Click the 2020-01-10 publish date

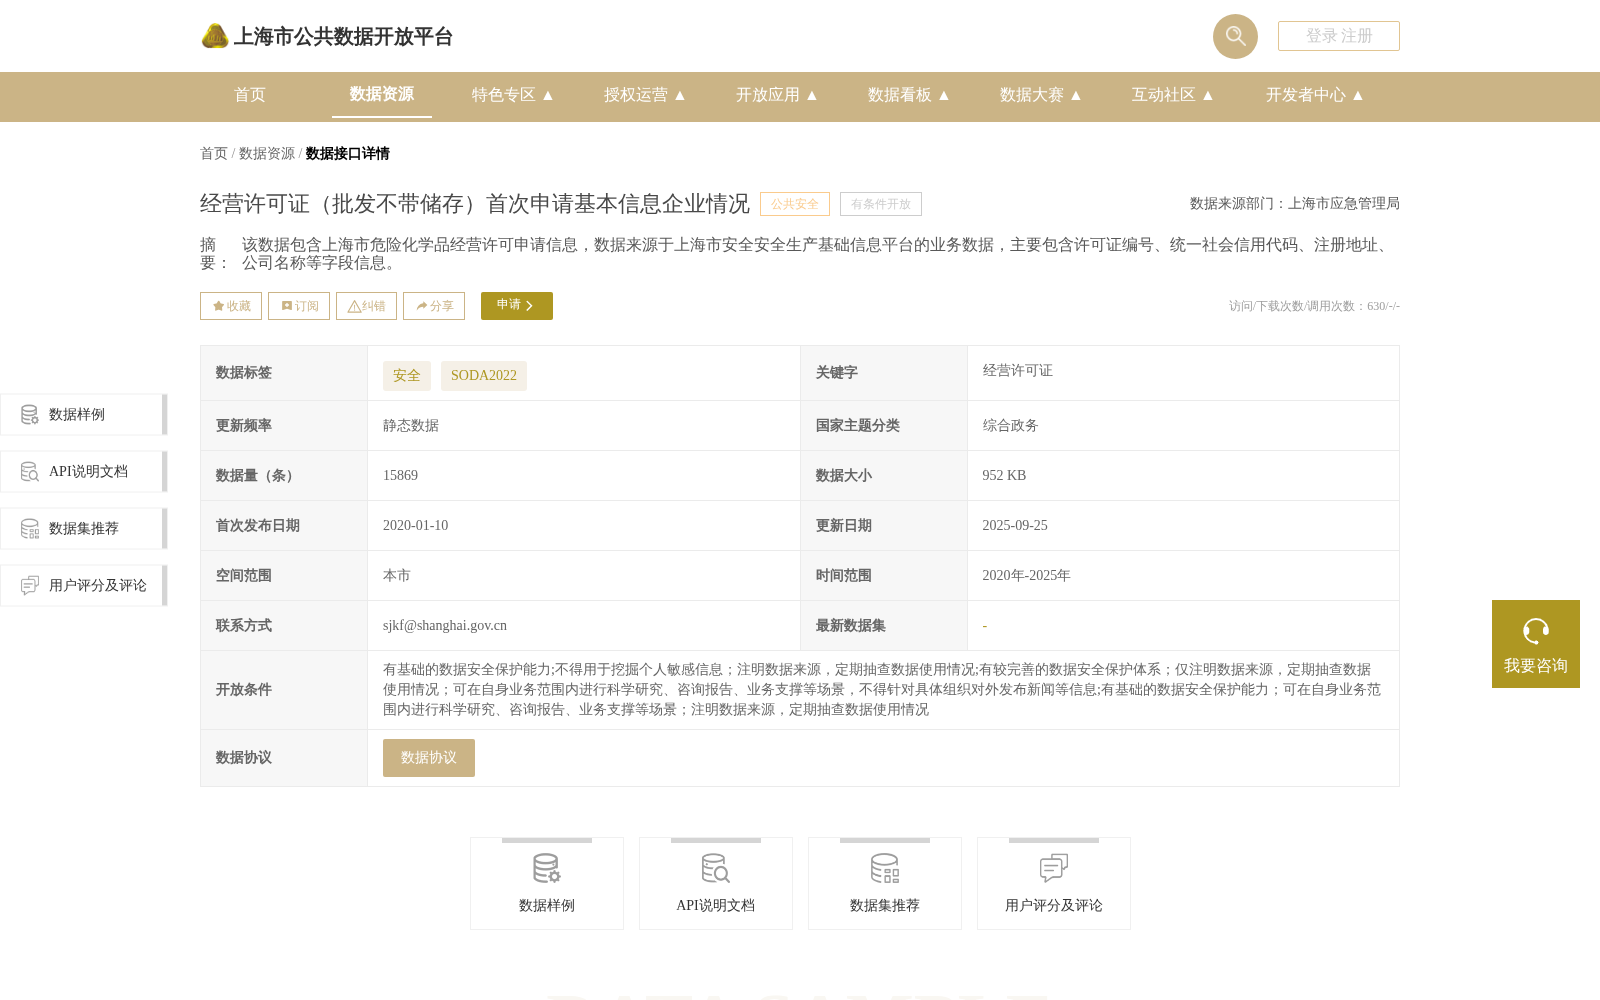(416, 526)
